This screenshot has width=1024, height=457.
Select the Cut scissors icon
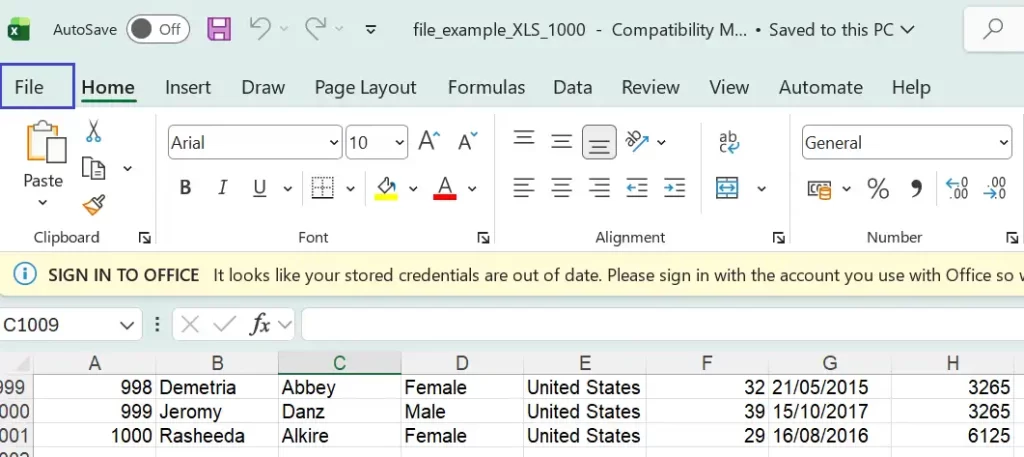[x=93, y=131]
